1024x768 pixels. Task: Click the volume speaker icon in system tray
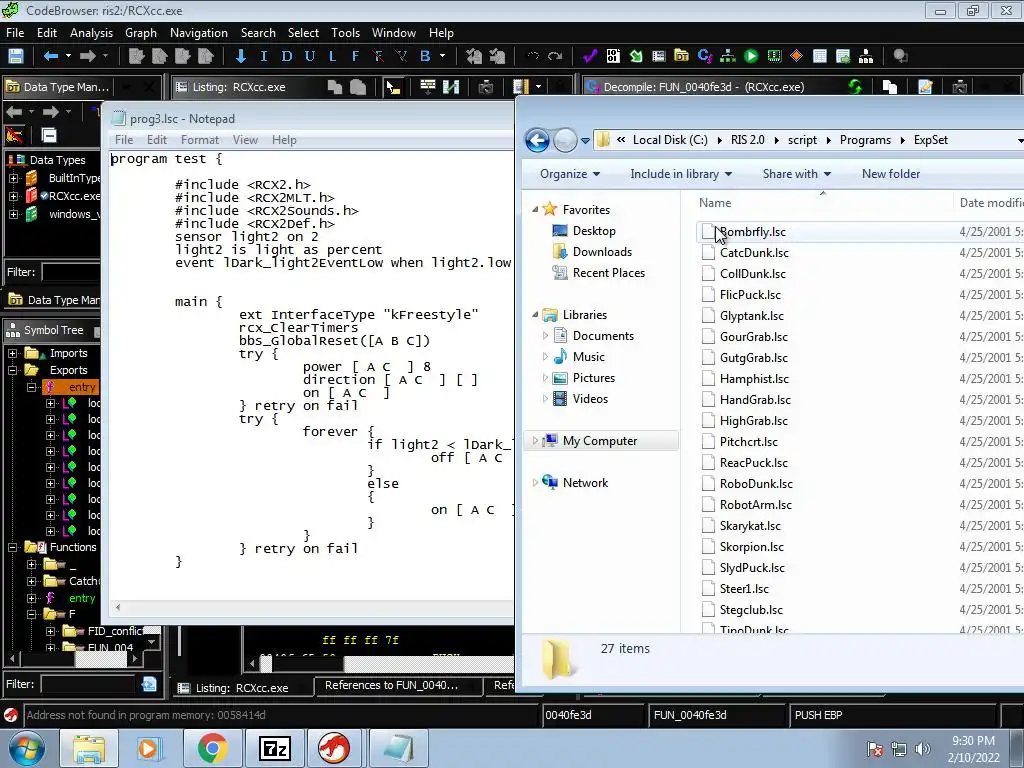click(x=922, y=748)
